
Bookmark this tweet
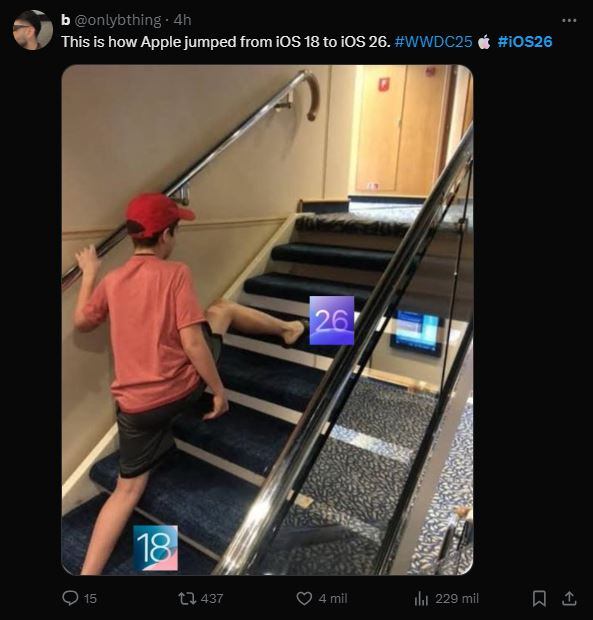click(x=539, y=598)
